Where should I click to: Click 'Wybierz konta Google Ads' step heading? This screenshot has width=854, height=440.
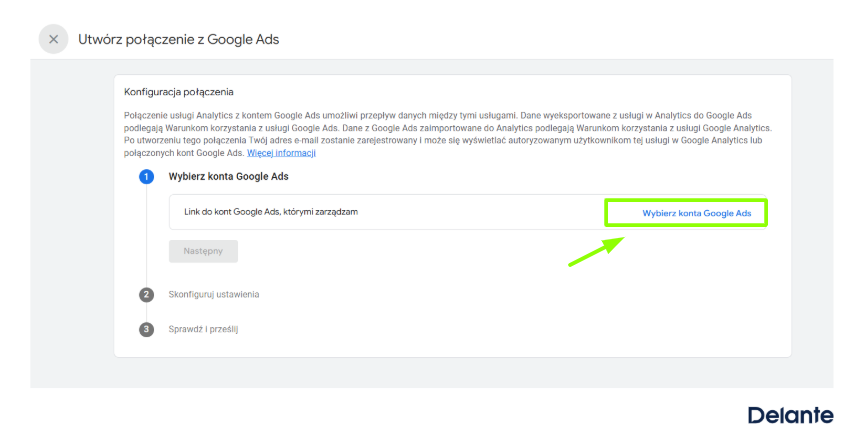(x=228, y=176)
